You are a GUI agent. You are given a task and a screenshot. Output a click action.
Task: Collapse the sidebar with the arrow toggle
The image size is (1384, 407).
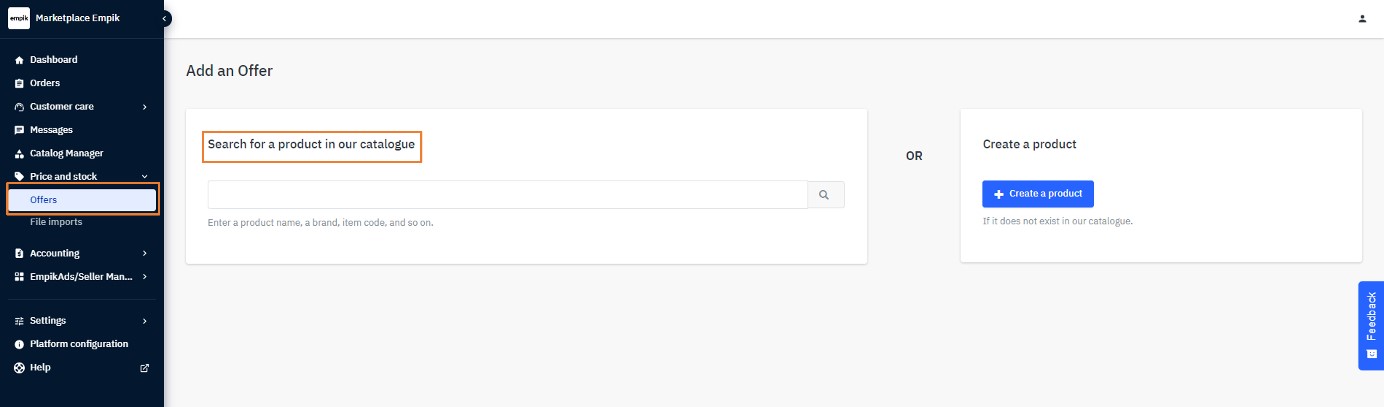164,18
